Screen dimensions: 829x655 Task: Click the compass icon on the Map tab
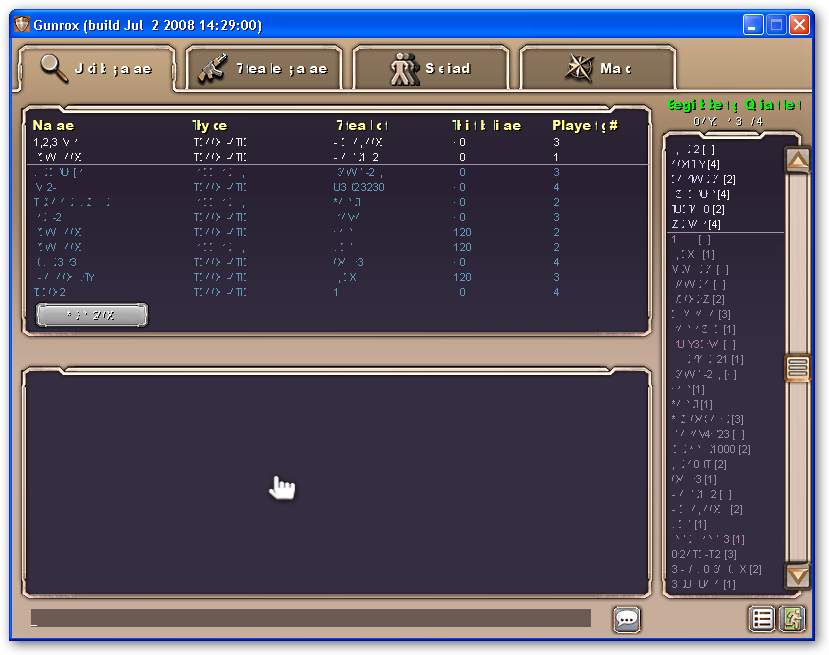579,68
